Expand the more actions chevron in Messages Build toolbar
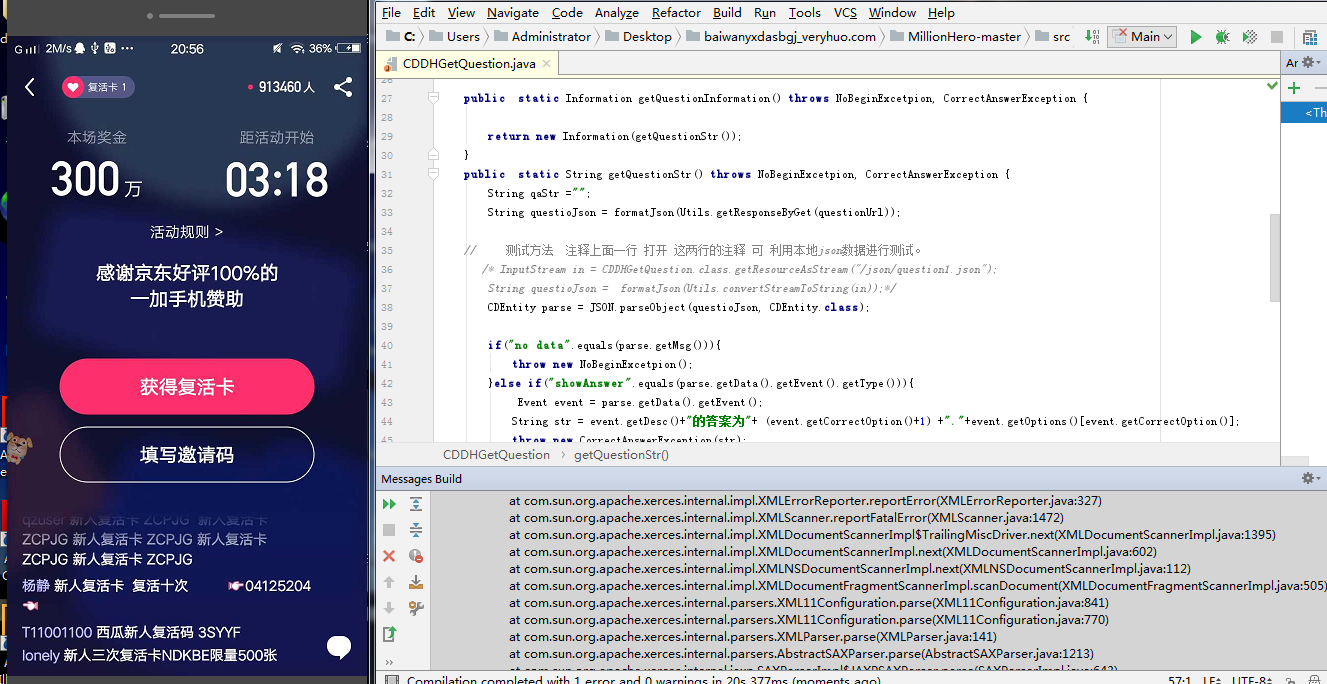The image size is (1327, 684). [x=389, y=662]
